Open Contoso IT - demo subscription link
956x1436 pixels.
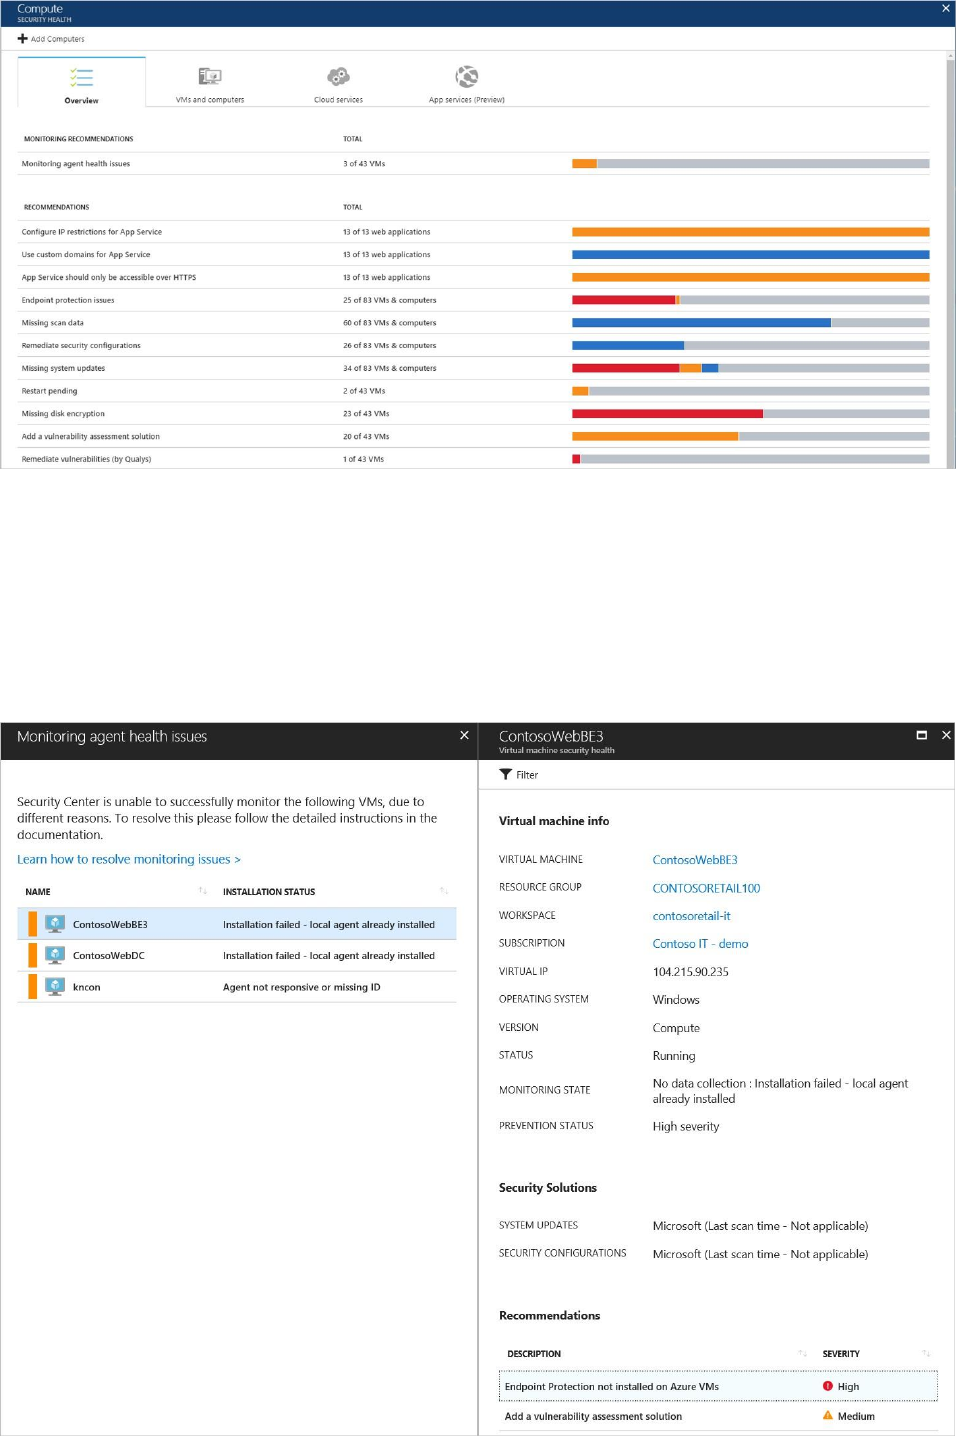[x=700, y=944]
